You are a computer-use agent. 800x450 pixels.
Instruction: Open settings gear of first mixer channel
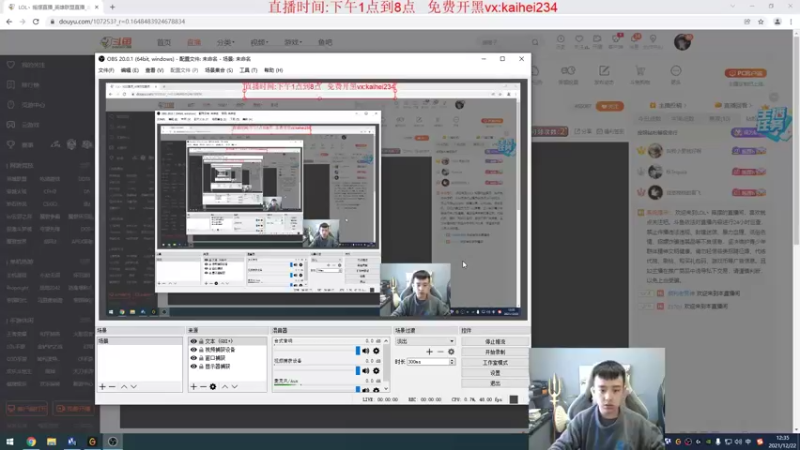tap(376, 351)
